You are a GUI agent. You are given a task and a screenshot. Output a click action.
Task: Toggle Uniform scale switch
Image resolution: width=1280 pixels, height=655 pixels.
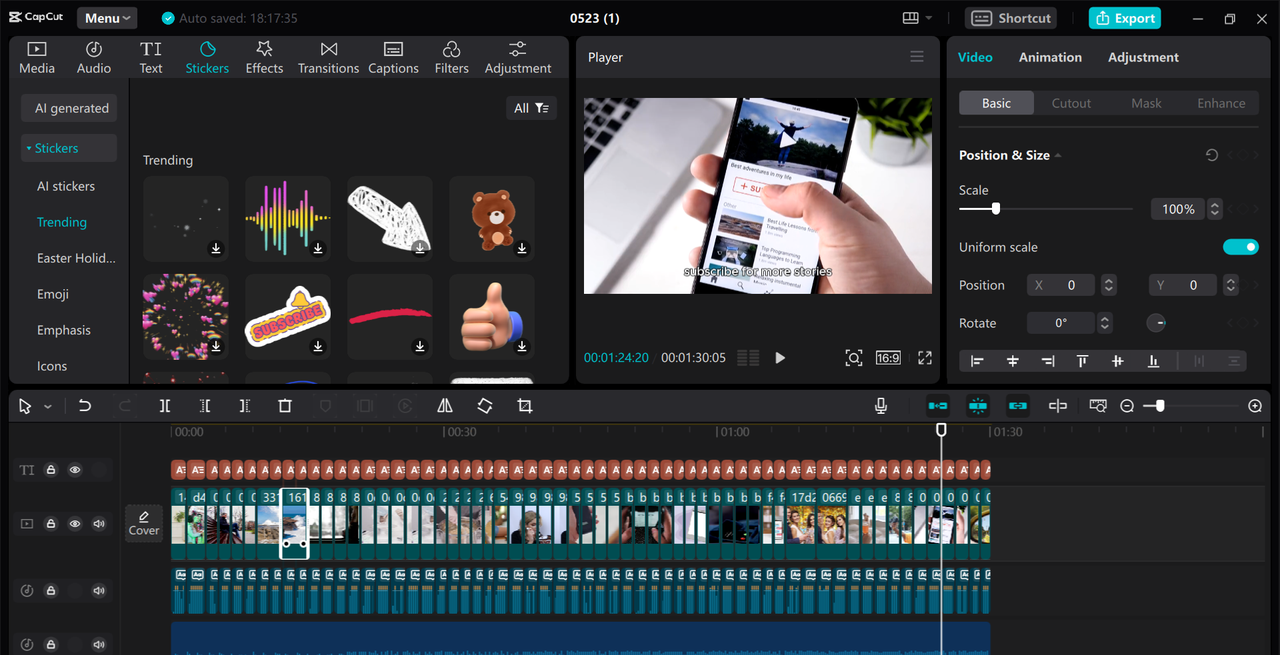1241,247
